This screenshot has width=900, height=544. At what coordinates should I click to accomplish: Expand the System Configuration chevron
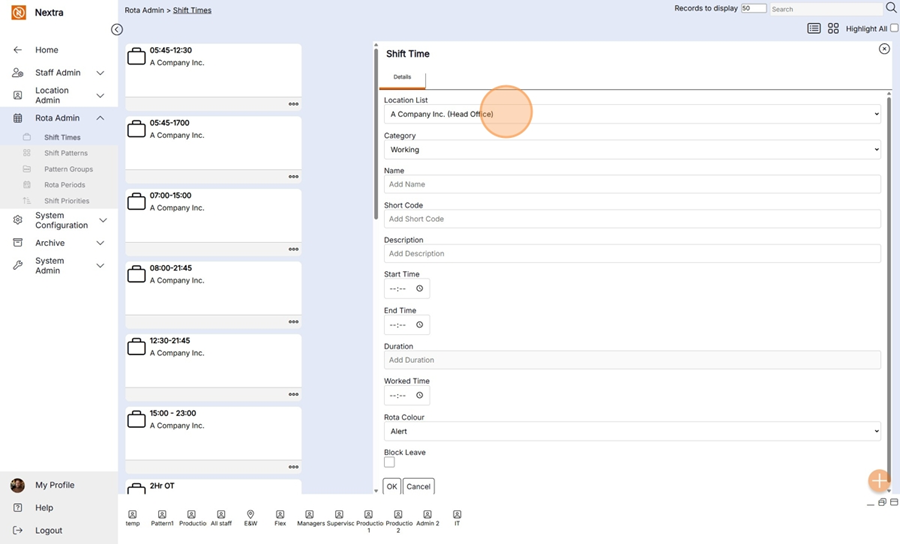(103, 220)
